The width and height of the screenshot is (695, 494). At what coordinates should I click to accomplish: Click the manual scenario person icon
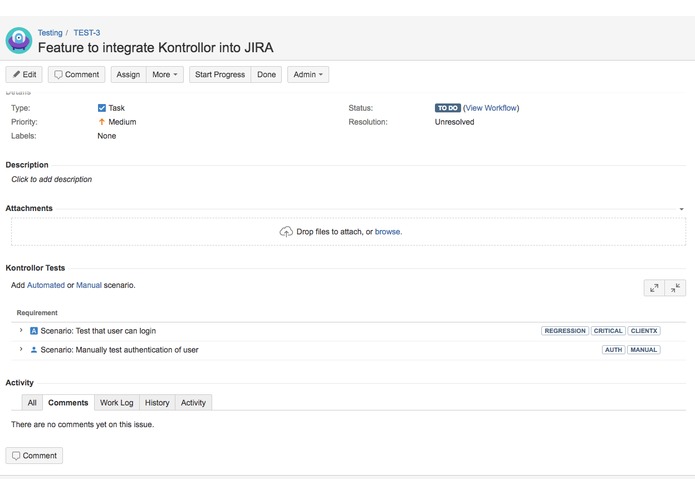(34, 350)
